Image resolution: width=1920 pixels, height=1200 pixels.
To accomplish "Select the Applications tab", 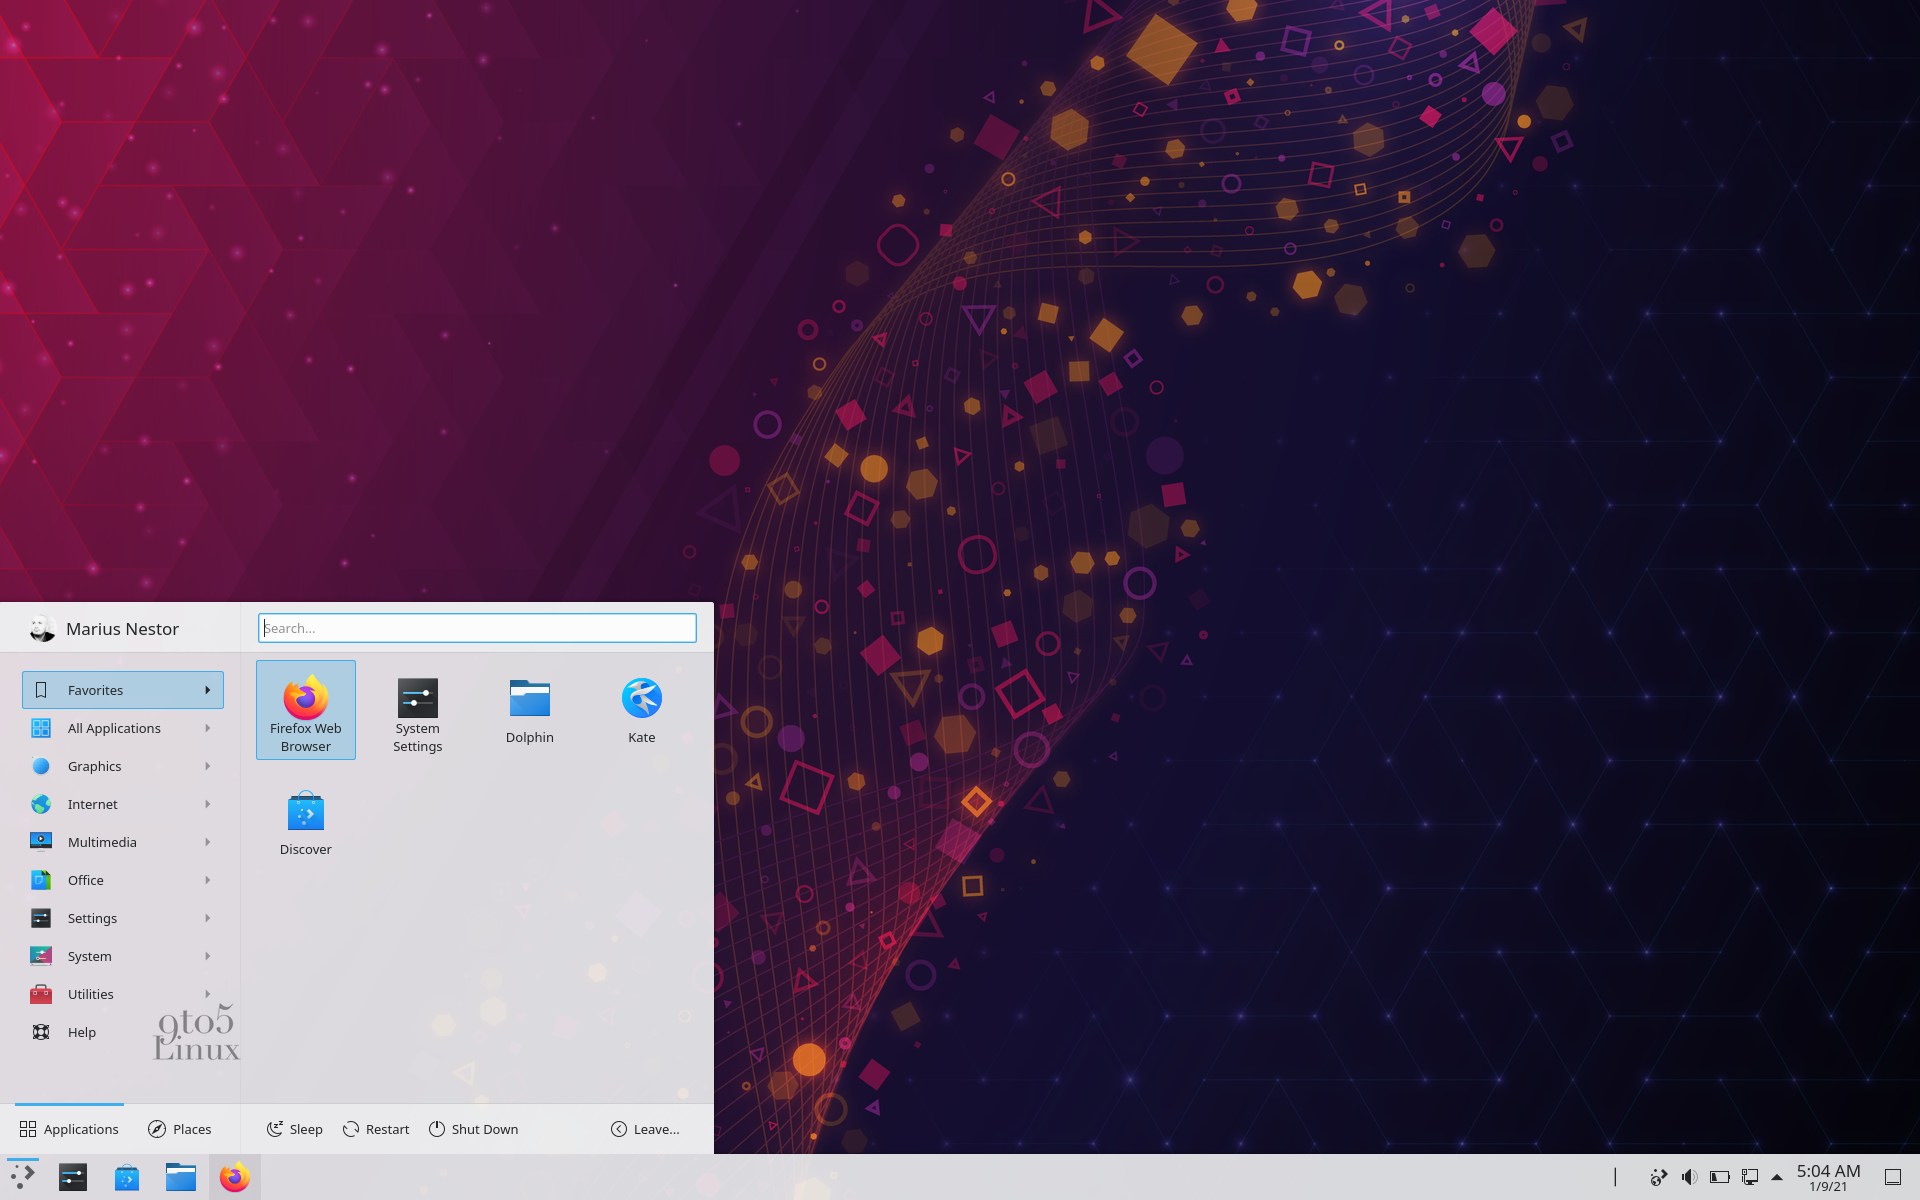I will pyautogui.click(x=69, y=1129).
